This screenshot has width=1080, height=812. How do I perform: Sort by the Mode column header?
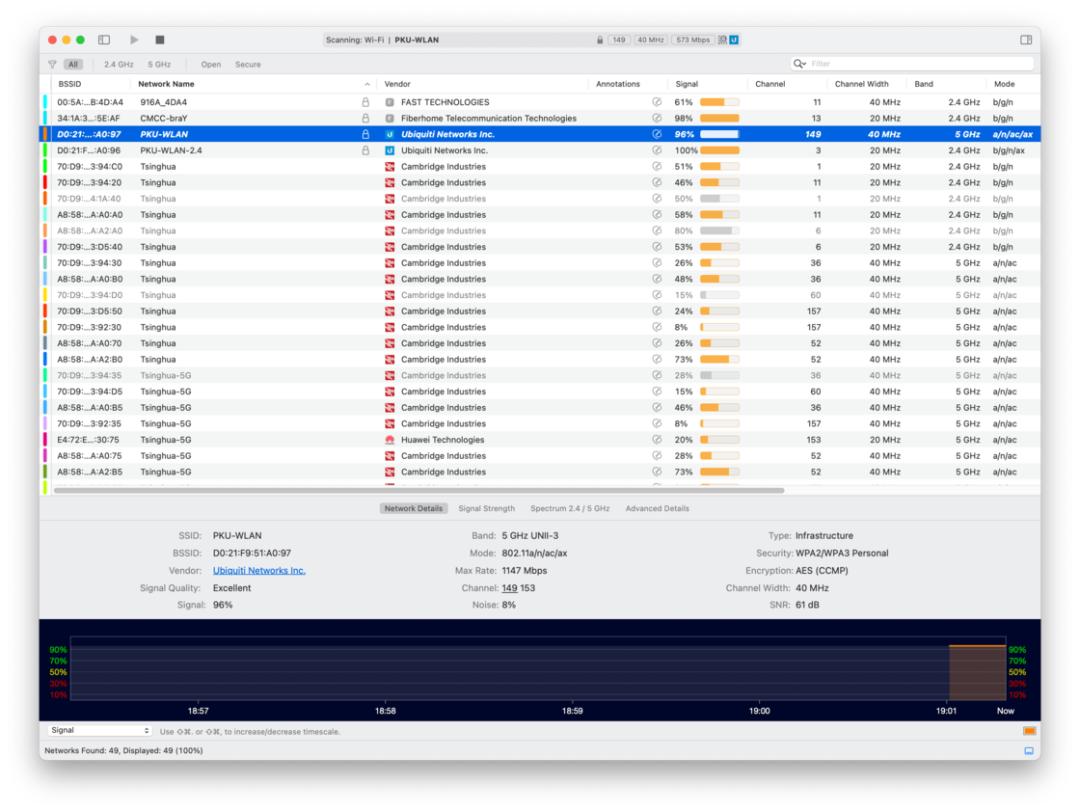[x=1004, y=84]
